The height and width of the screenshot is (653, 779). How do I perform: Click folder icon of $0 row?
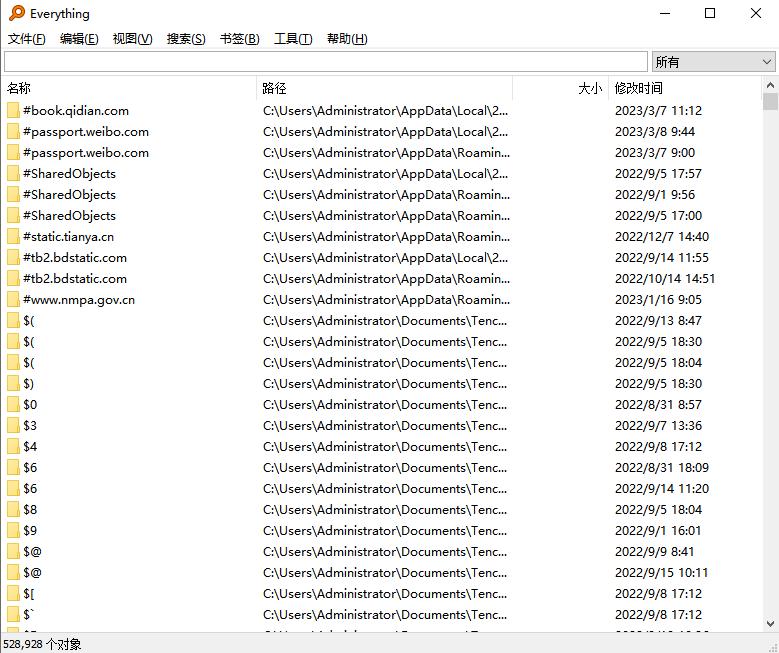click(13, 405)
